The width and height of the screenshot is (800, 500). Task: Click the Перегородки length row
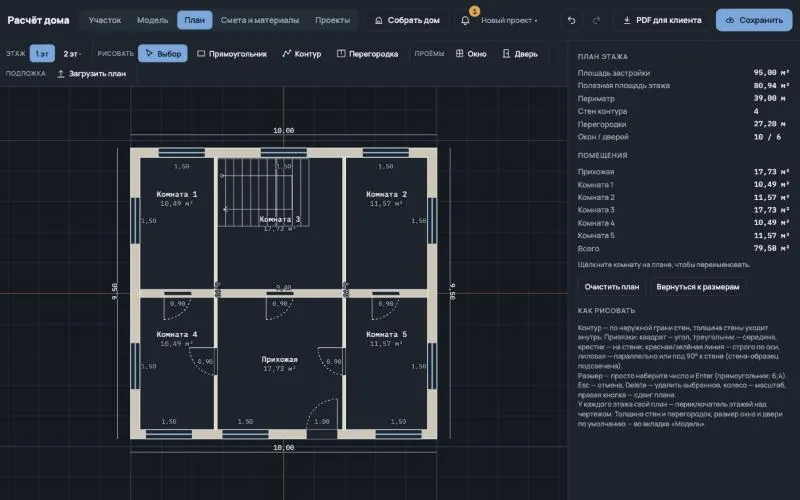pyautogui.click(x=684, y=124)
